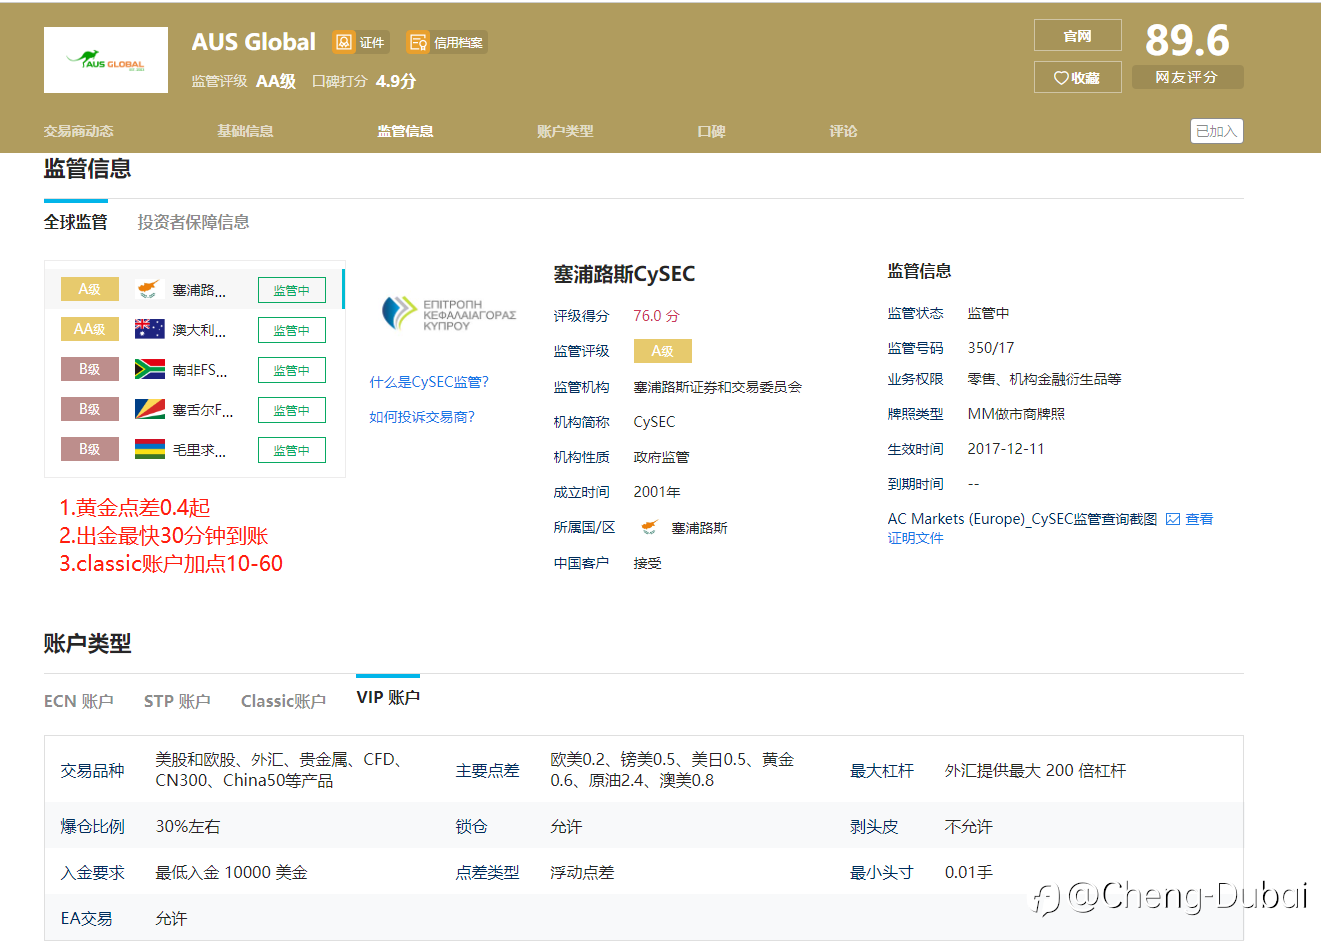Click the South Africa flag icon
The image size is (1321, 951).
(149, 370)
